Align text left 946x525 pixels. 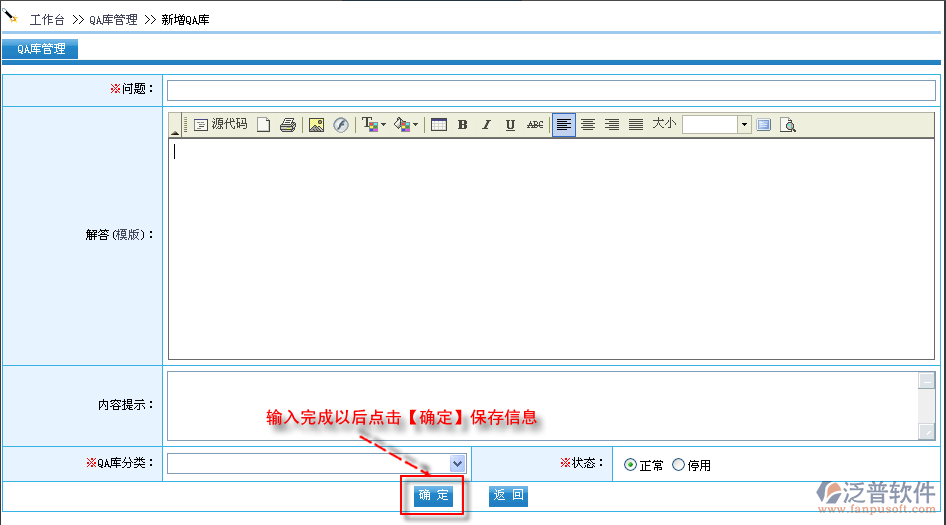[563, 125]
